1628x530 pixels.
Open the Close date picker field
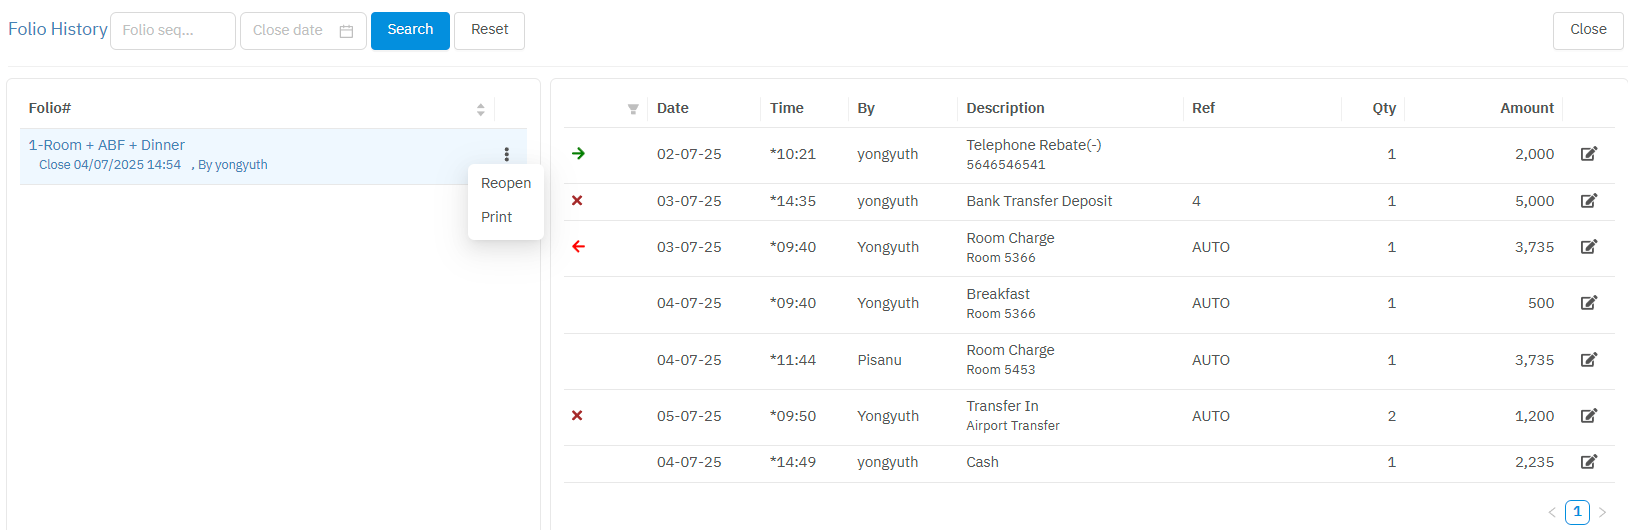(290, 31)
